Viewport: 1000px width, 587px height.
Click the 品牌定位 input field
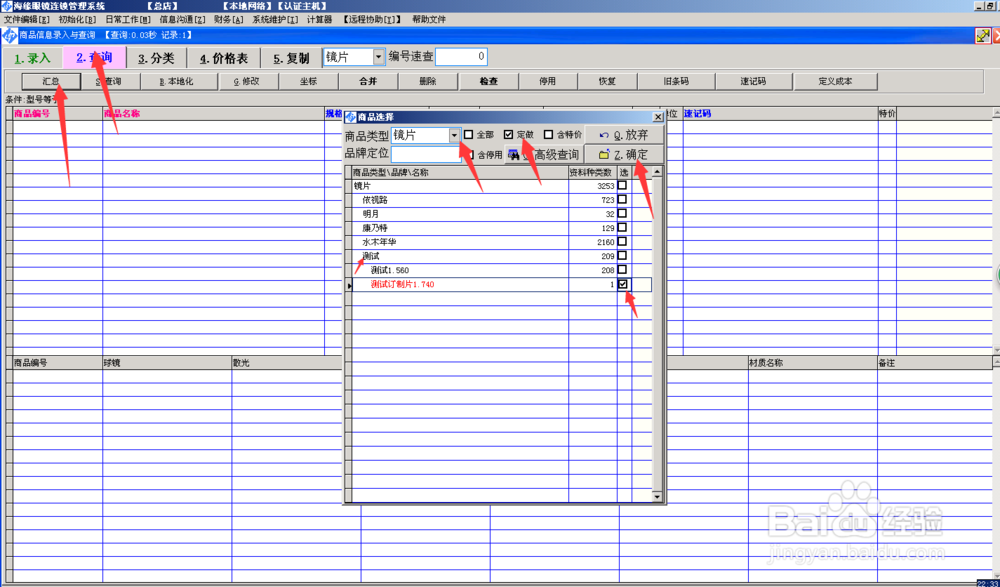pos(426,154)
